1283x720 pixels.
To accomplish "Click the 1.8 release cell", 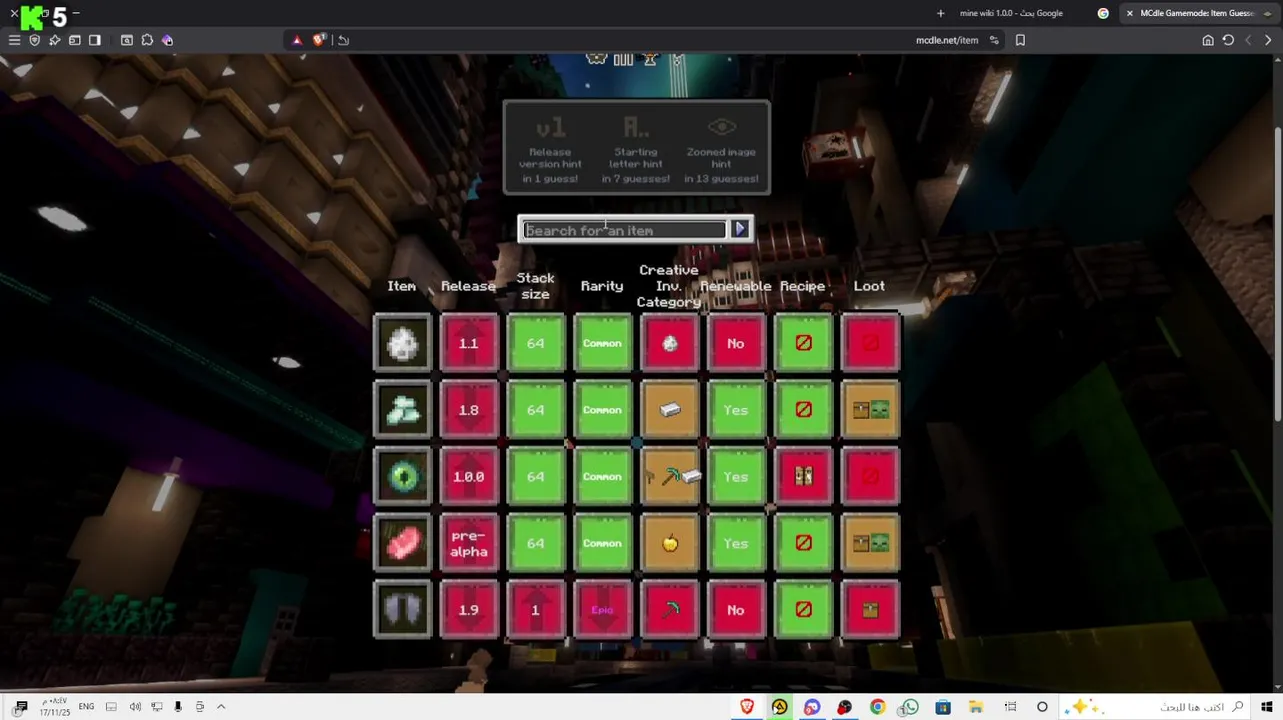I will tap(469, 410).
